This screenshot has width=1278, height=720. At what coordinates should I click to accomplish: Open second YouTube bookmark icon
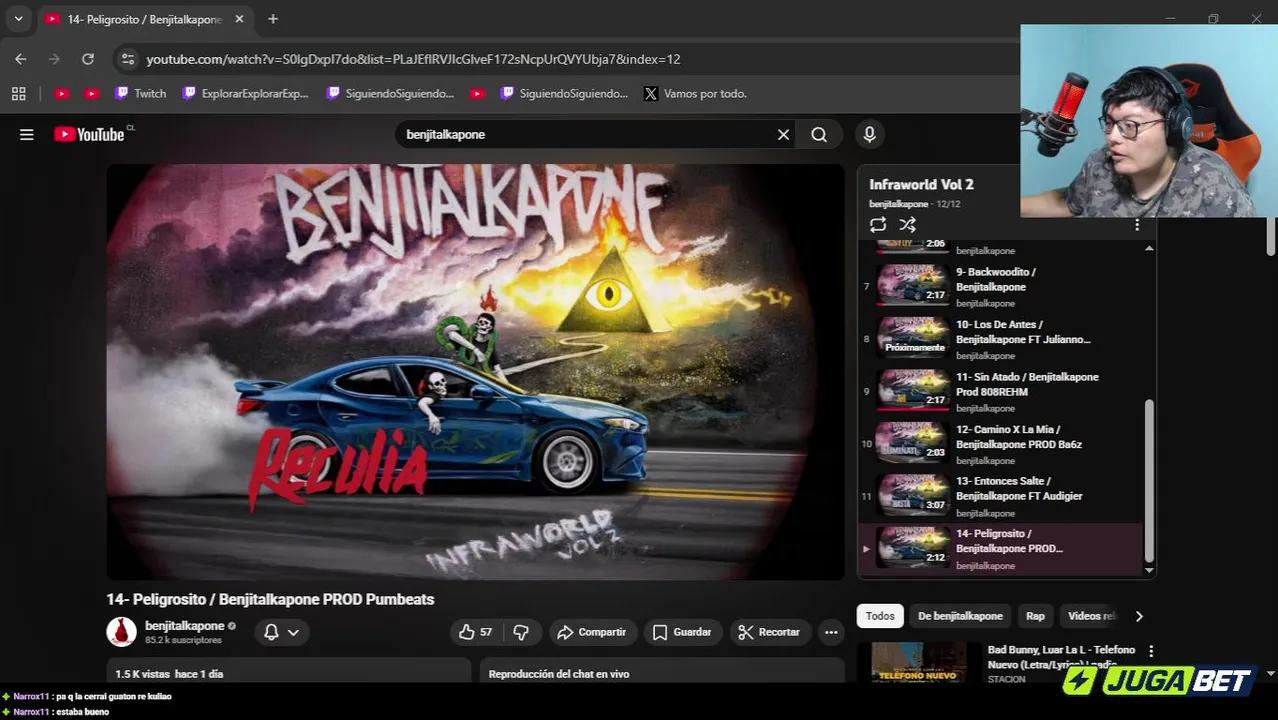[x=92, y=93]
